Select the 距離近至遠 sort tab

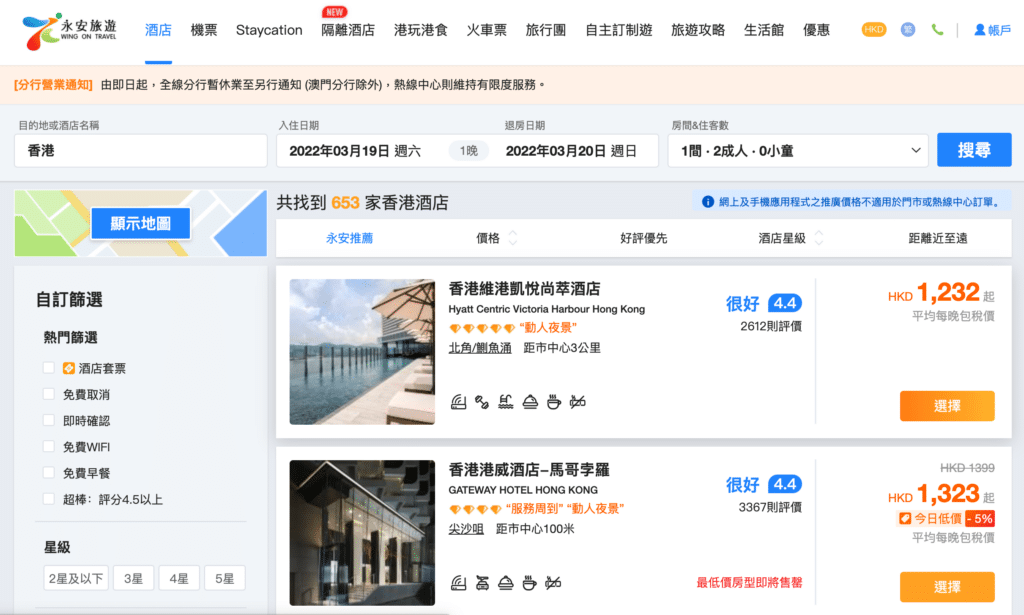click(938, 238)
